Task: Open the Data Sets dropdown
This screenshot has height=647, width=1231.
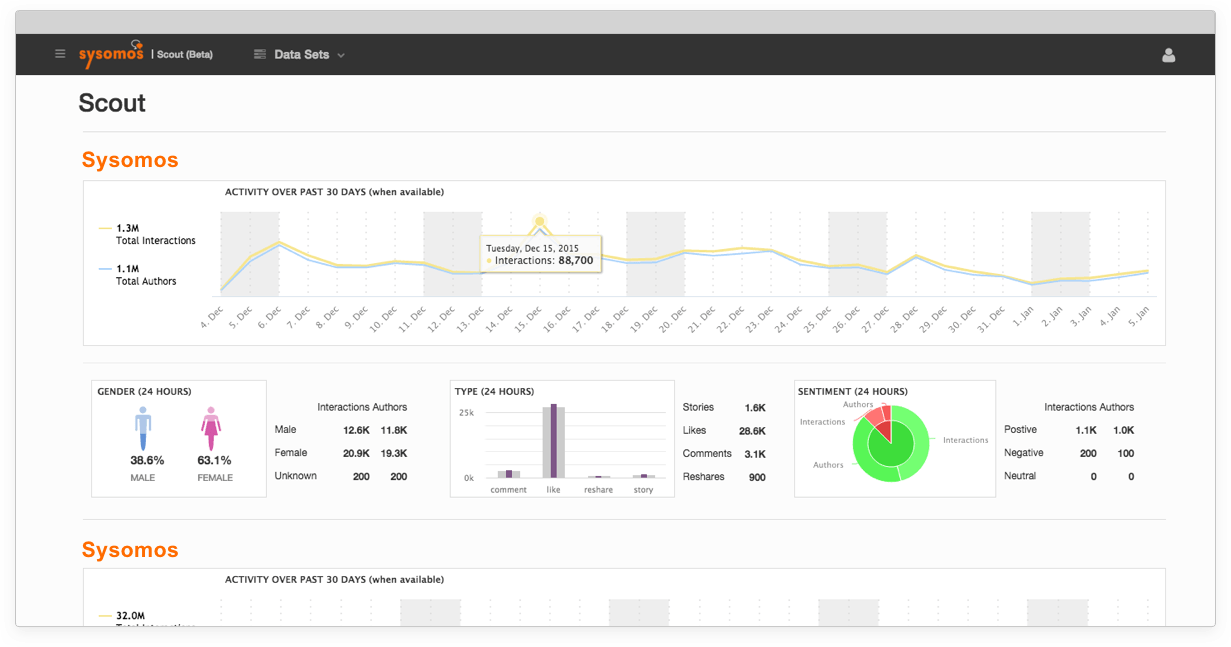Action: pos(340,55)
